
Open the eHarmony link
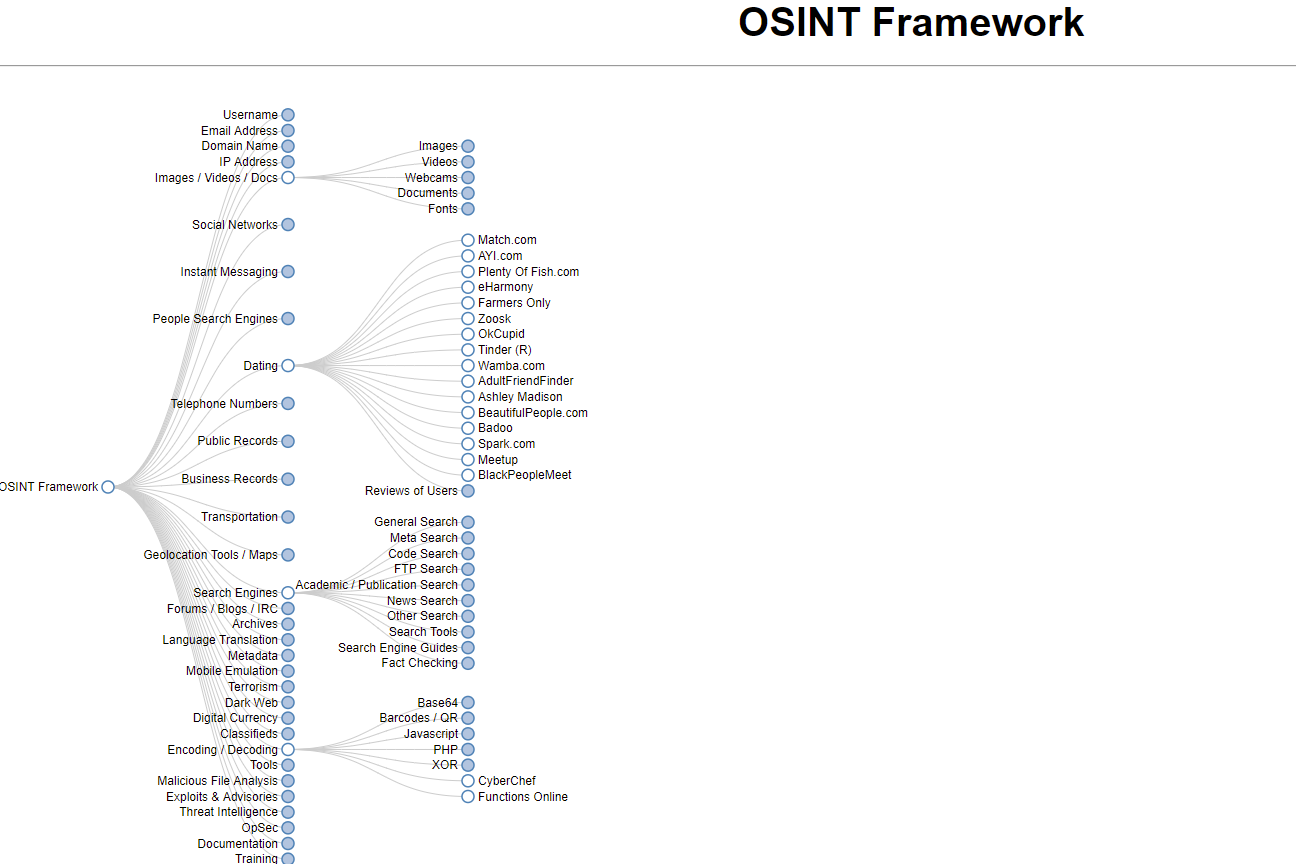(x=505, y=287)
